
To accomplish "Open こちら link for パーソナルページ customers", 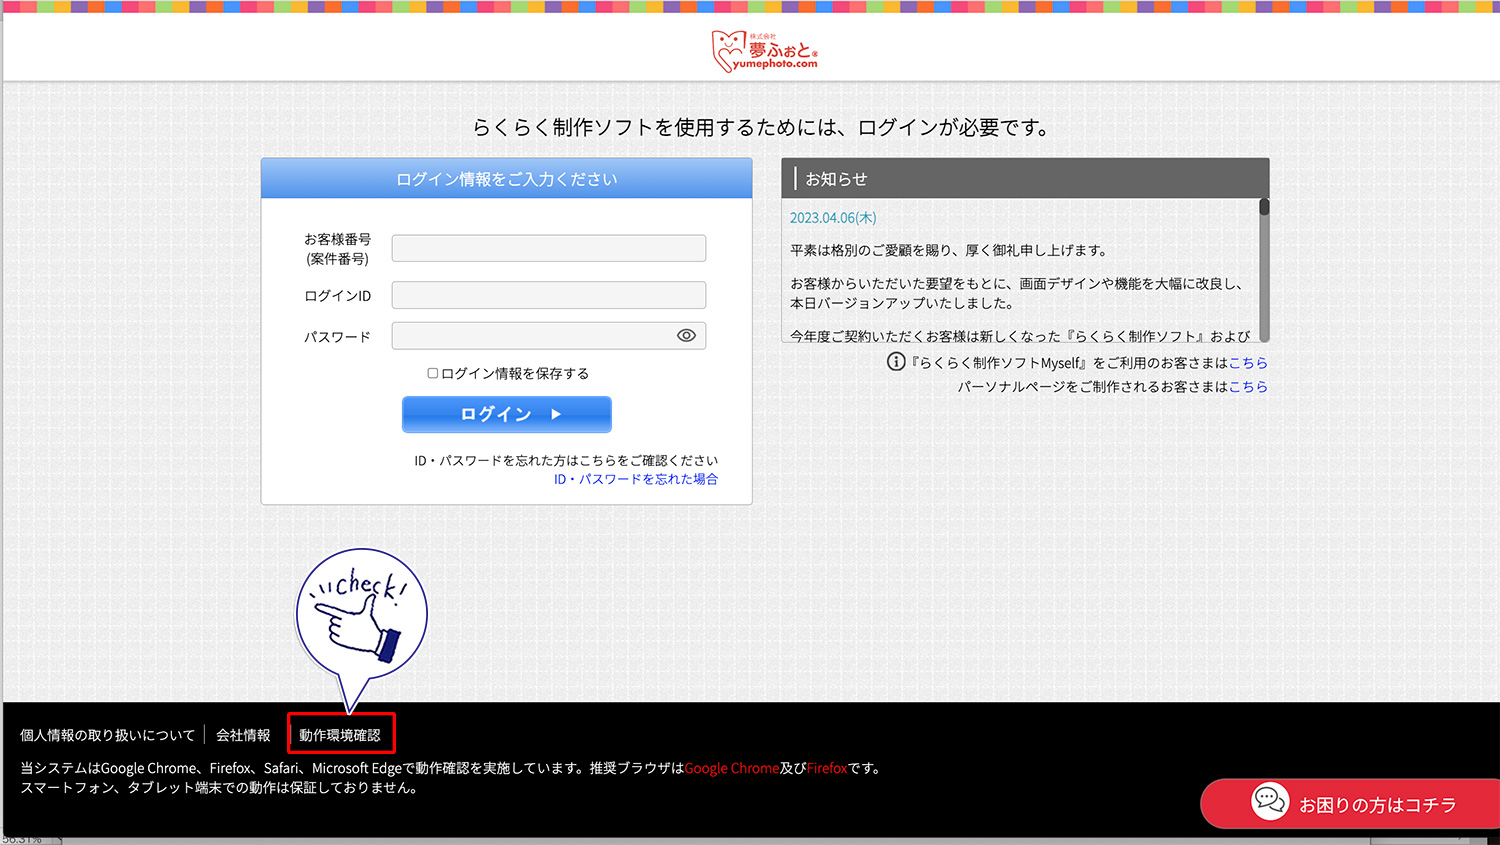I will [x=1248, y=387].
